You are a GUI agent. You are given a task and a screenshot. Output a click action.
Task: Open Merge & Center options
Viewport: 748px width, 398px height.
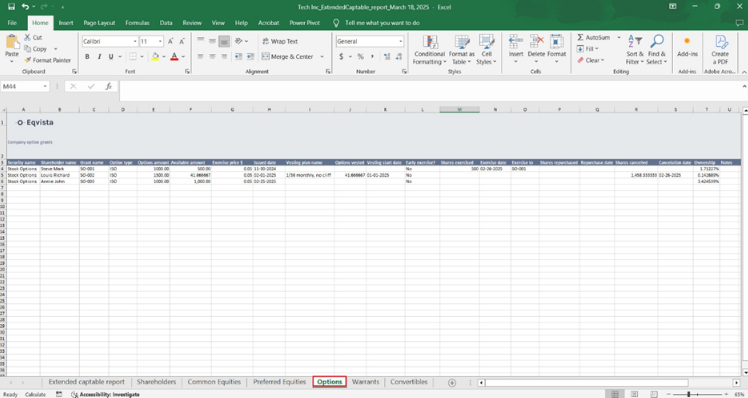point(322,56)
